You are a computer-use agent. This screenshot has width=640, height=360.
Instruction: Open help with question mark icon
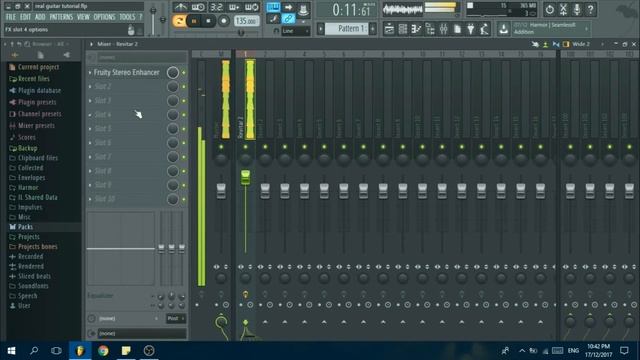pyautogui.click(x=590, y=9)
